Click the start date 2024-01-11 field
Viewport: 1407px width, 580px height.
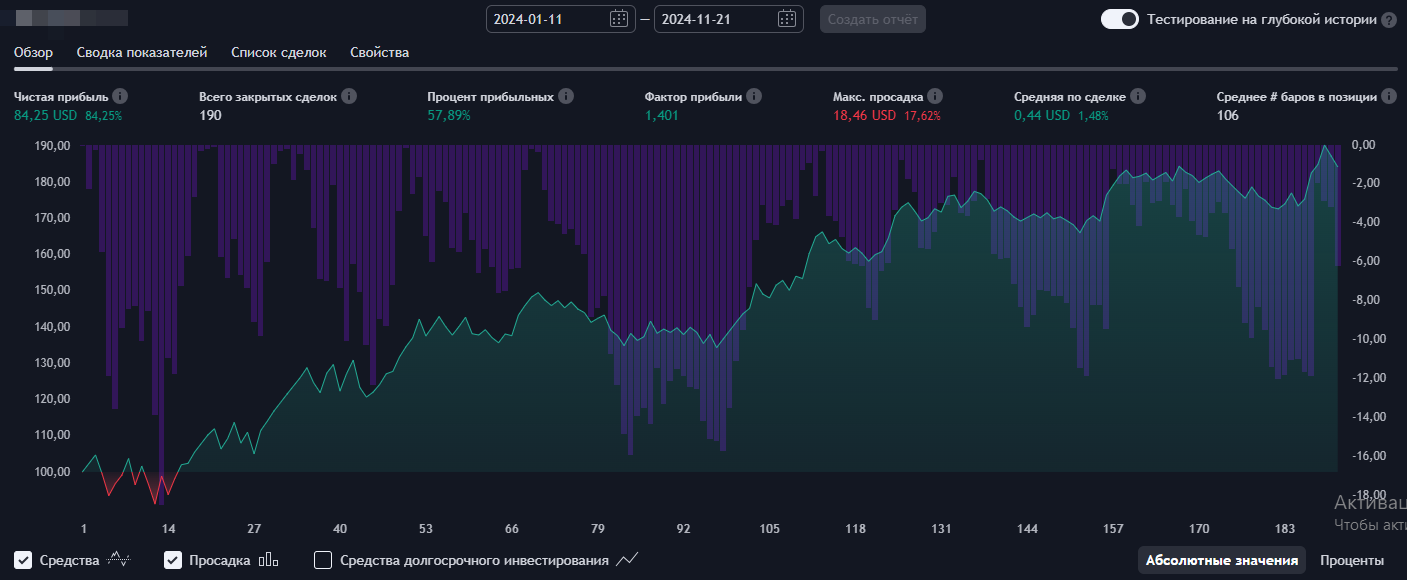[x=545, y=19]
